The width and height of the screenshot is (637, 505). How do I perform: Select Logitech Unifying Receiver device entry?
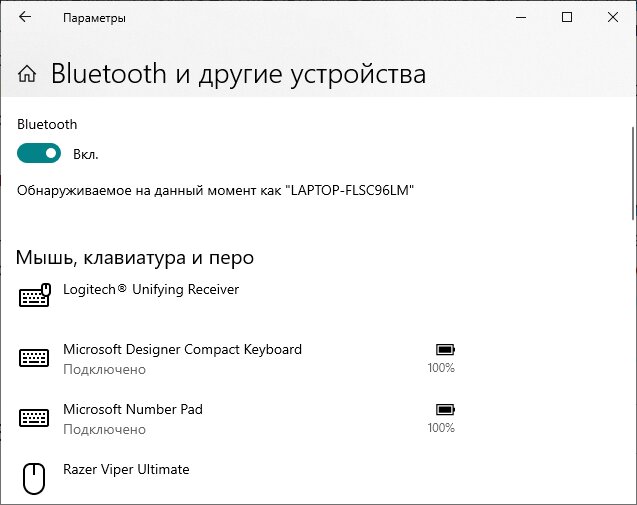[x=236, y=295]
